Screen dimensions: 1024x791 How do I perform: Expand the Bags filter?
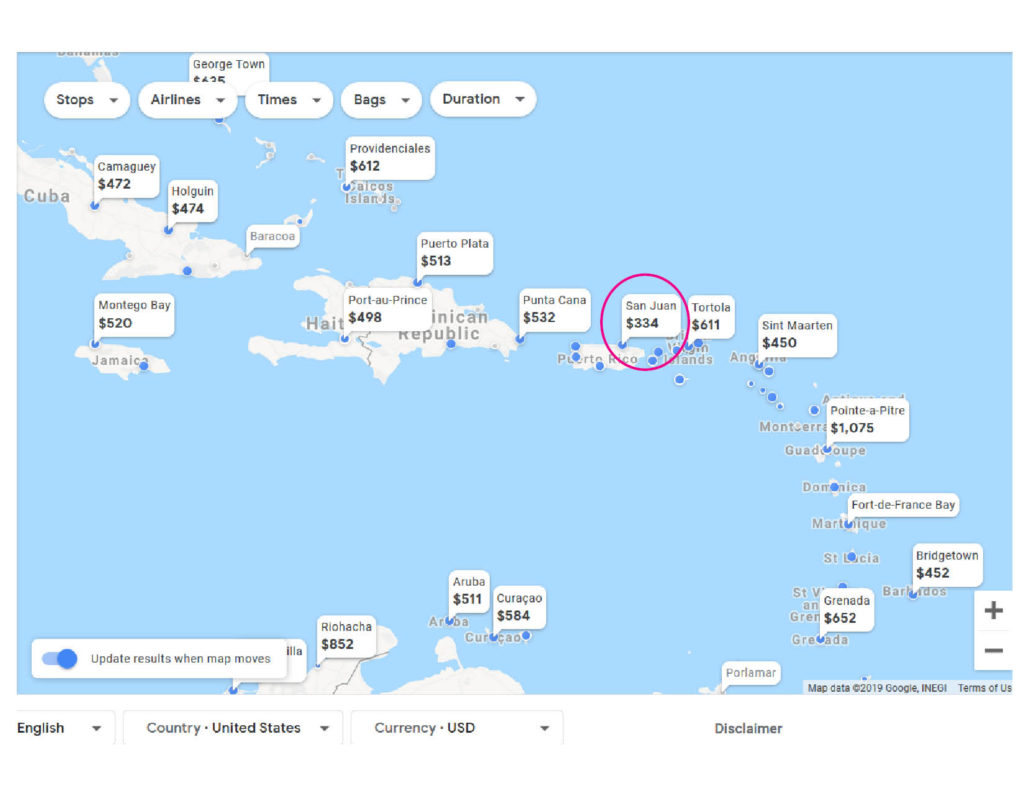[381, 100]
